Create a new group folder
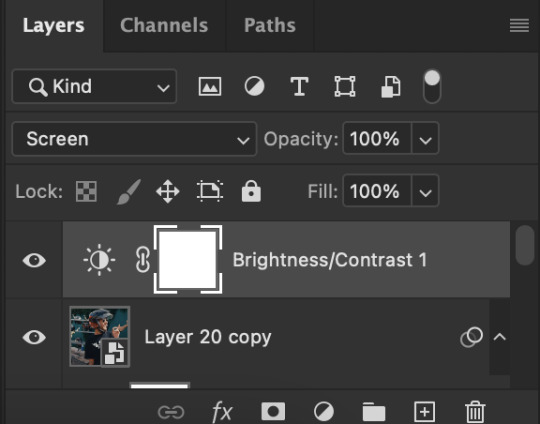This screenshot has width=540, height=424. point(374,412)
